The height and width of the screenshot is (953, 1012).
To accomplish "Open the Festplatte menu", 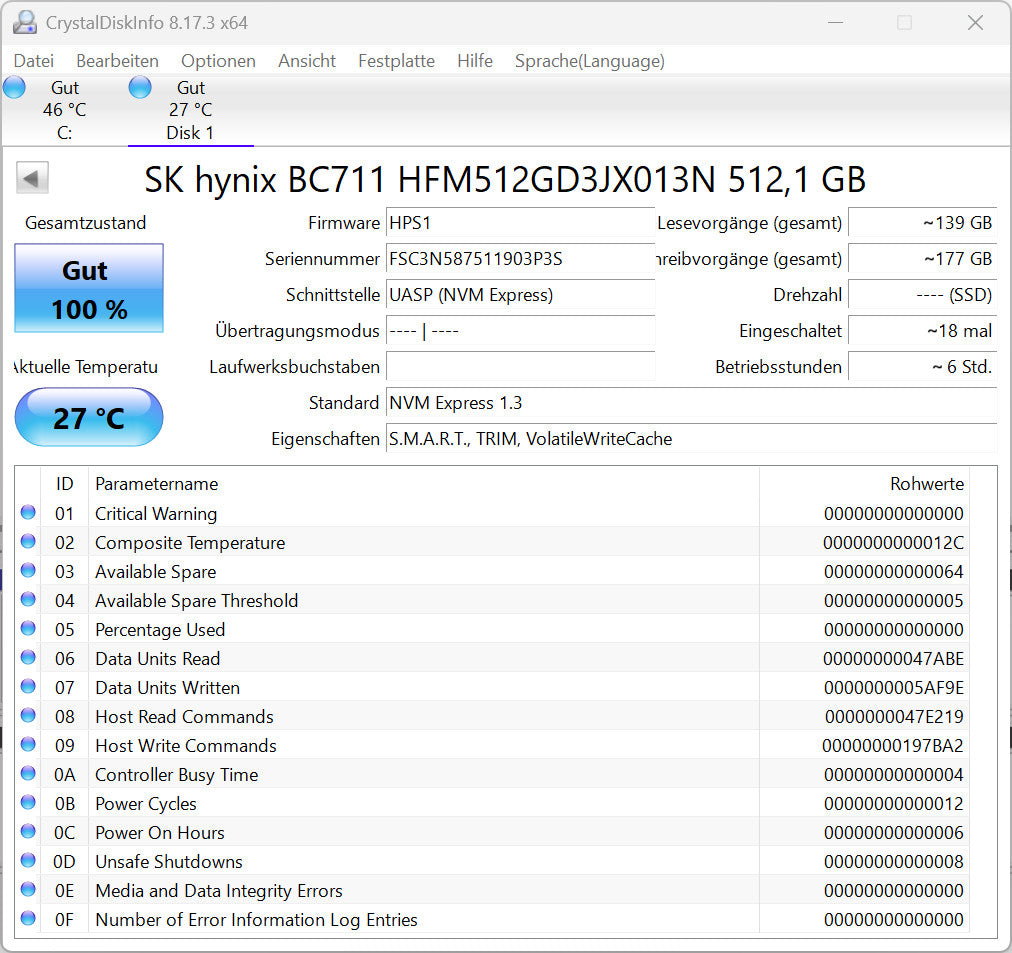I will coord(396,61).
